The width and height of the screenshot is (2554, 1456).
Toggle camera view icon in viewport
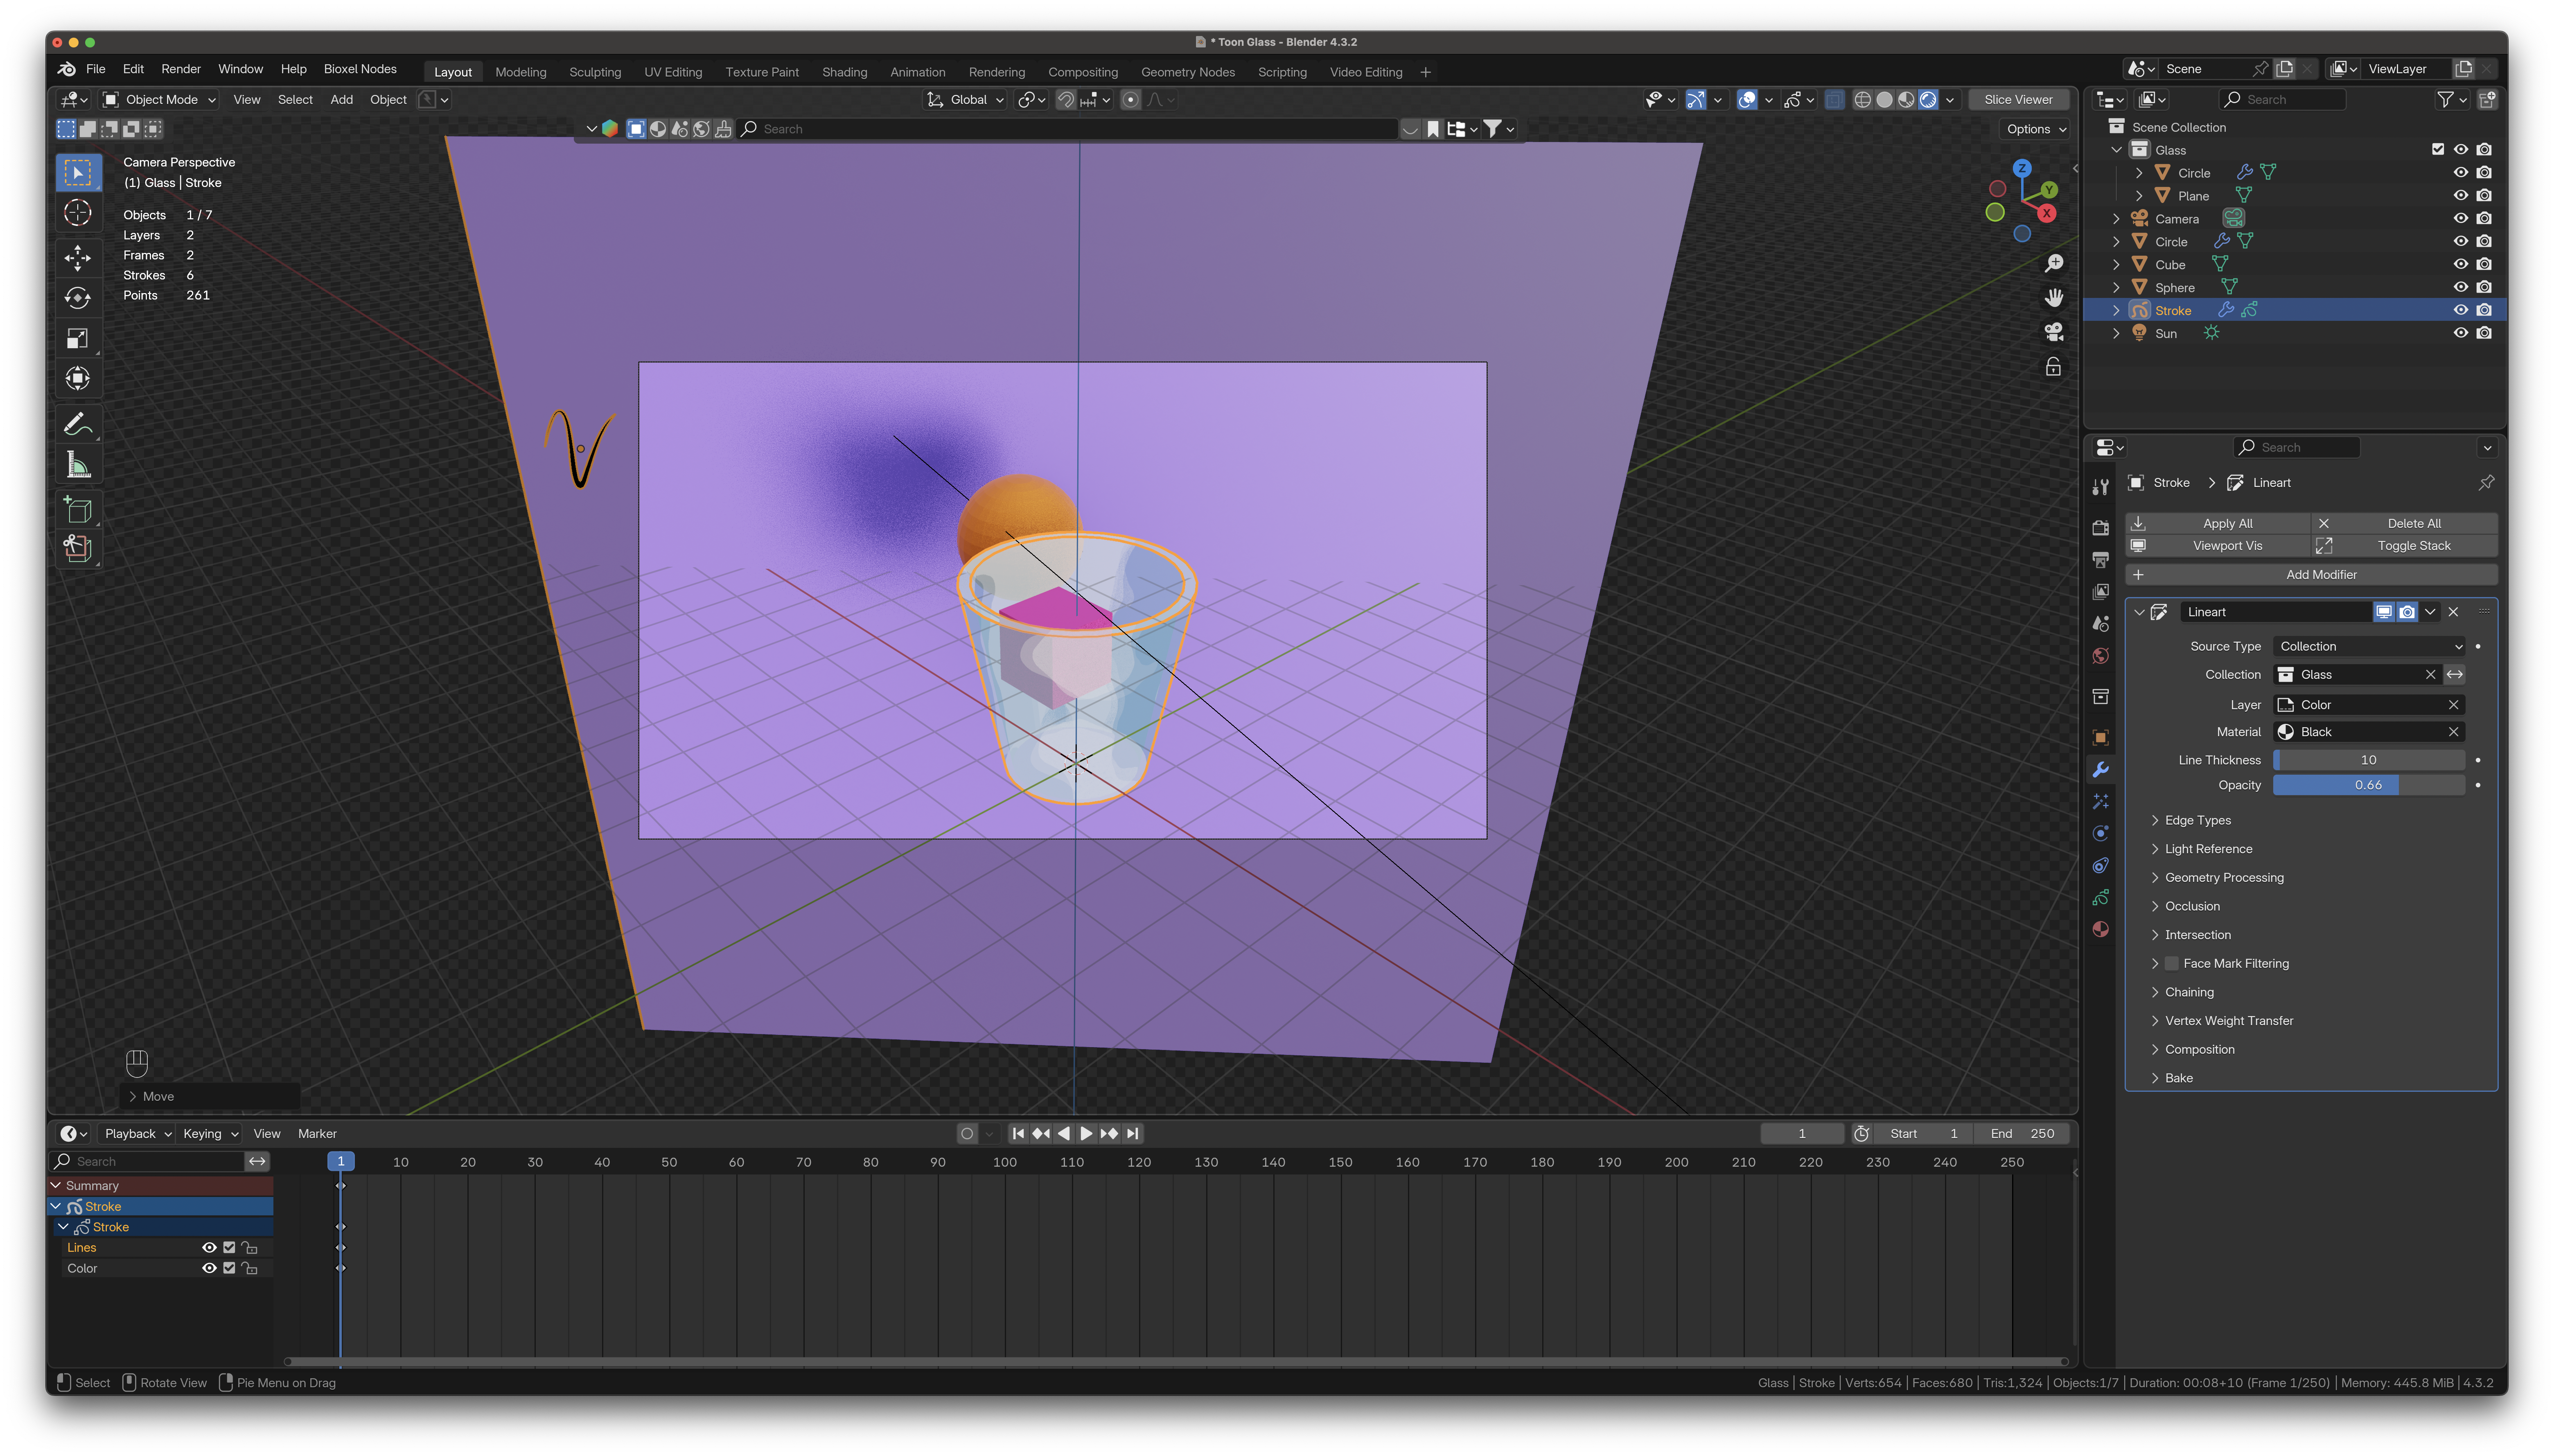click(2053, 332)
